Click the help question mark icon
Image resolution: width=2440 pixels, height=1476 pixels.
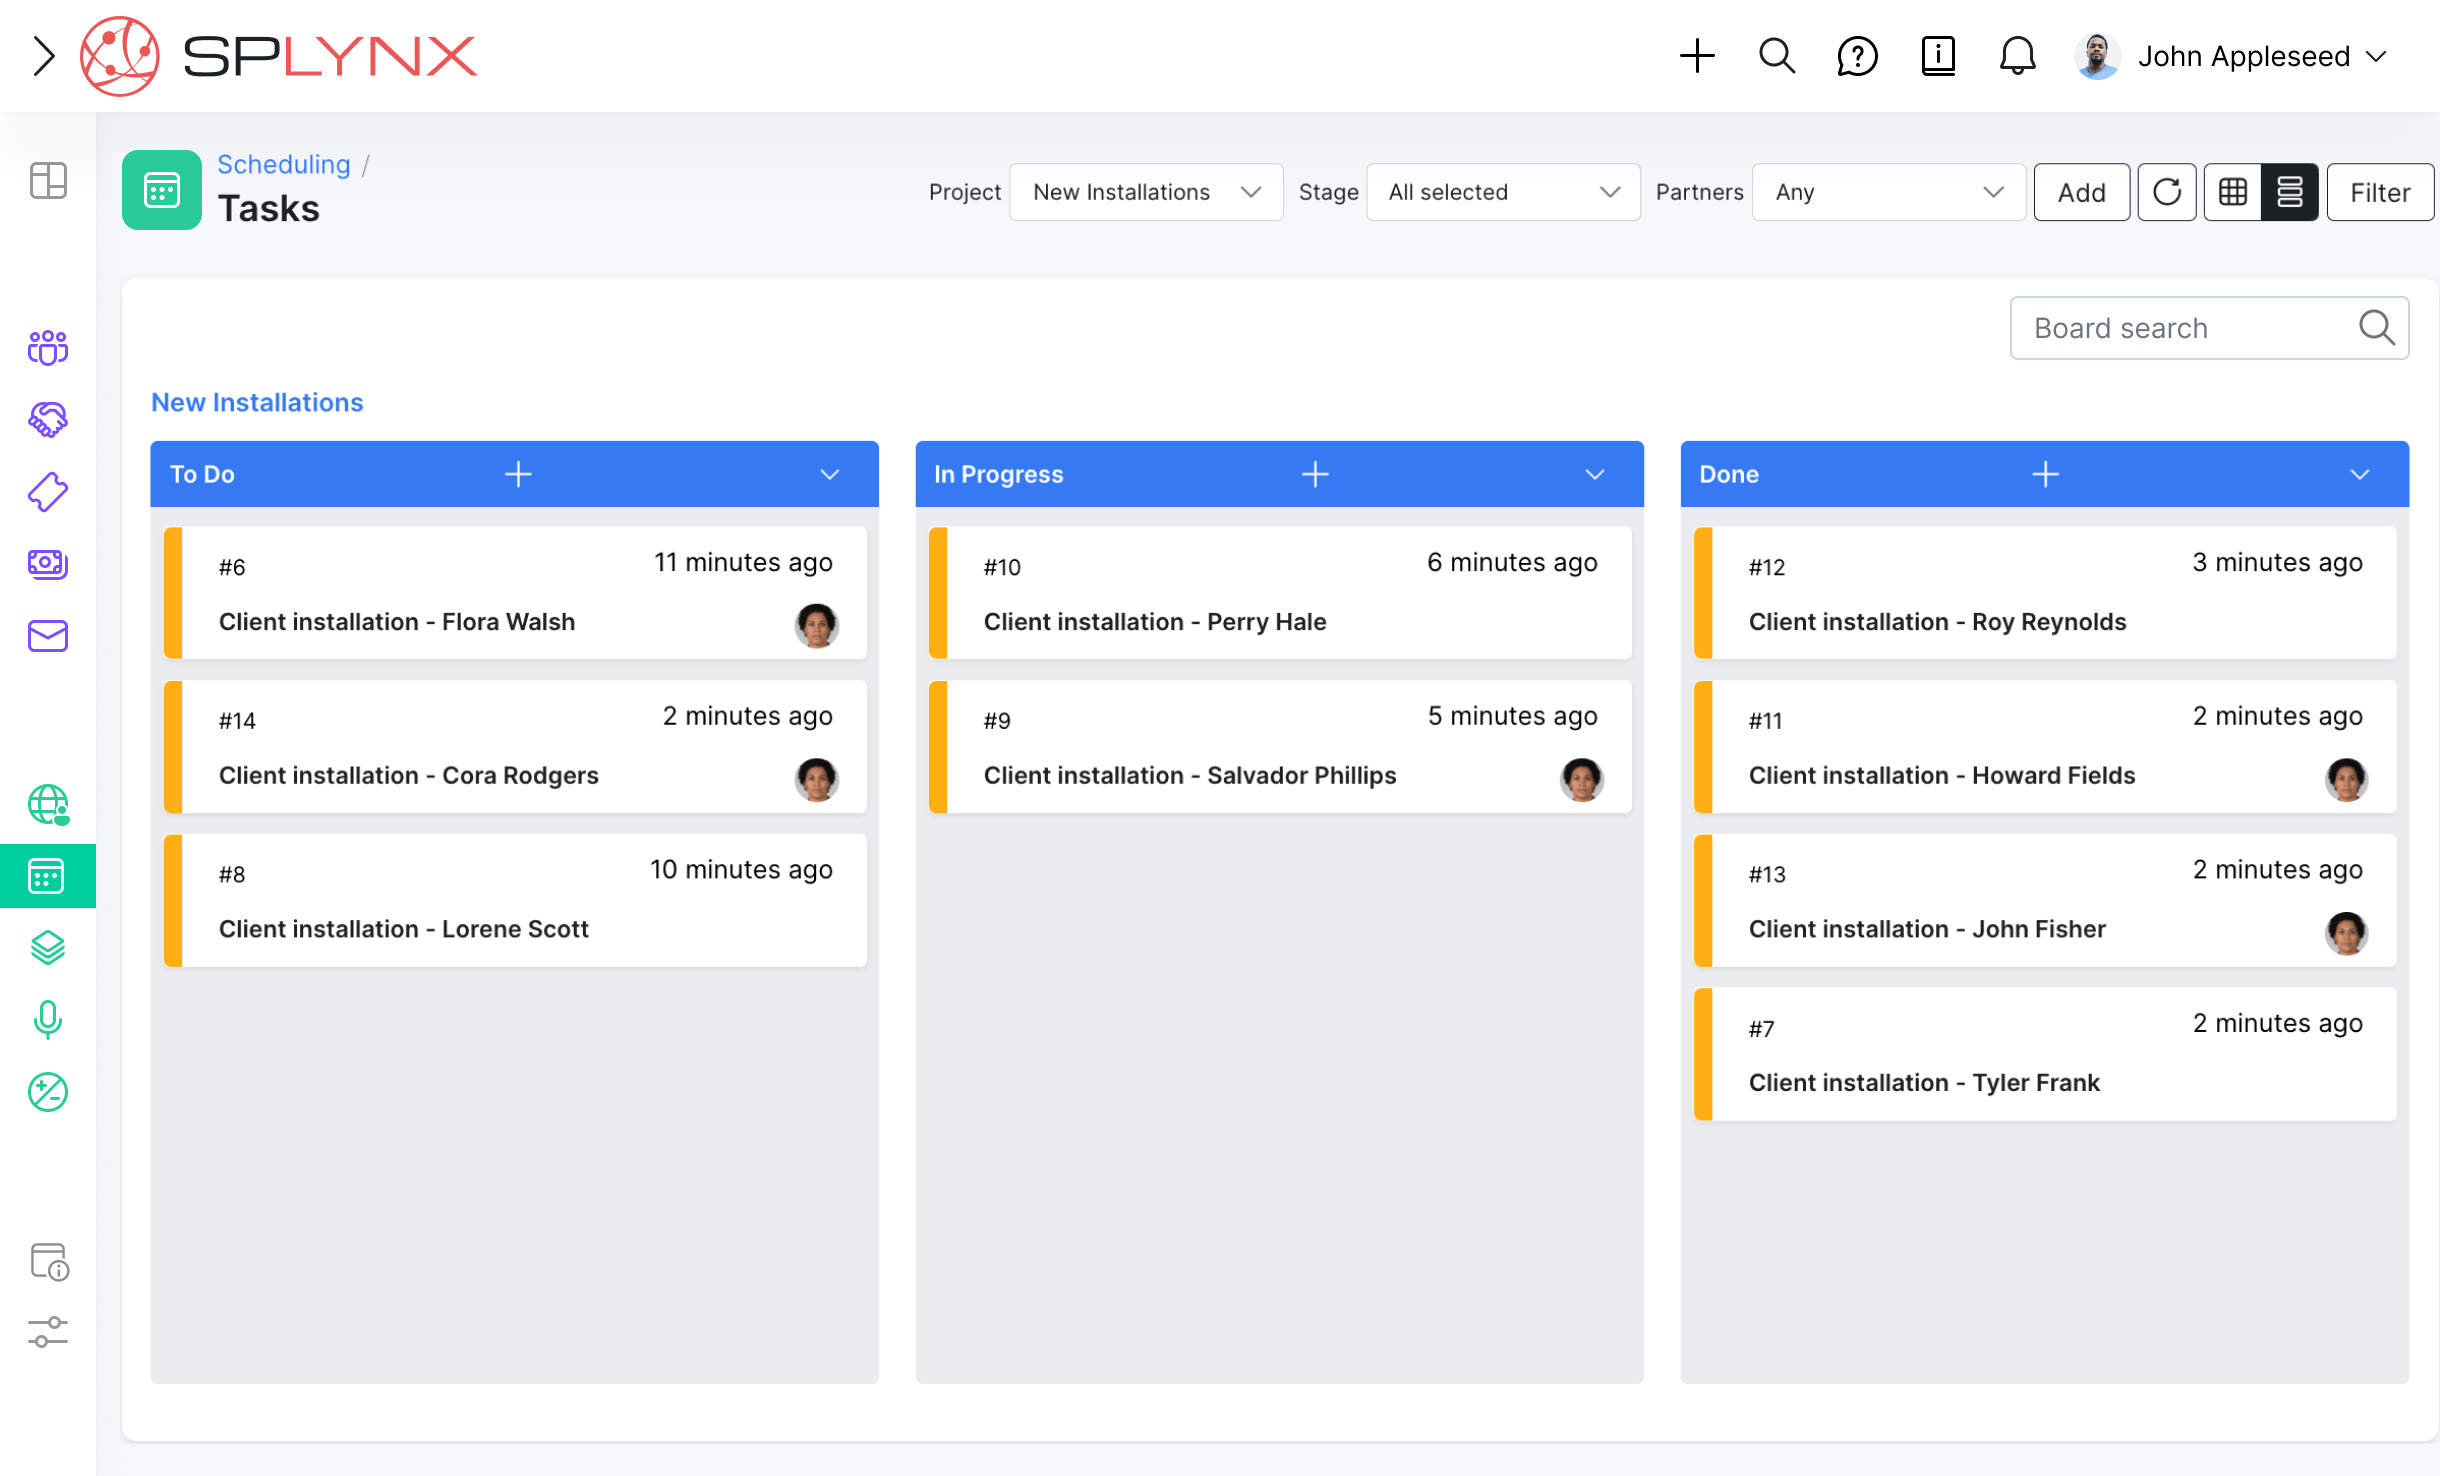[1857, 56]
